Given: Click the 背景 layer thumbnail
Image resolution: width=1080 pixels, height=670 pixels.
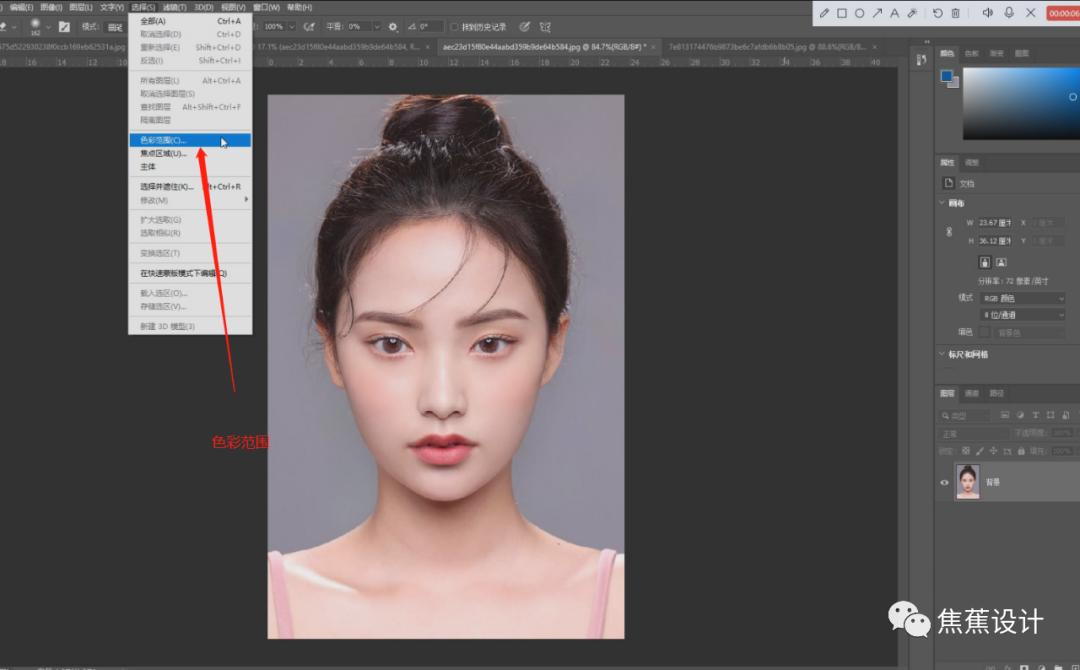Looking at the screenshot, I should point(968,481).
